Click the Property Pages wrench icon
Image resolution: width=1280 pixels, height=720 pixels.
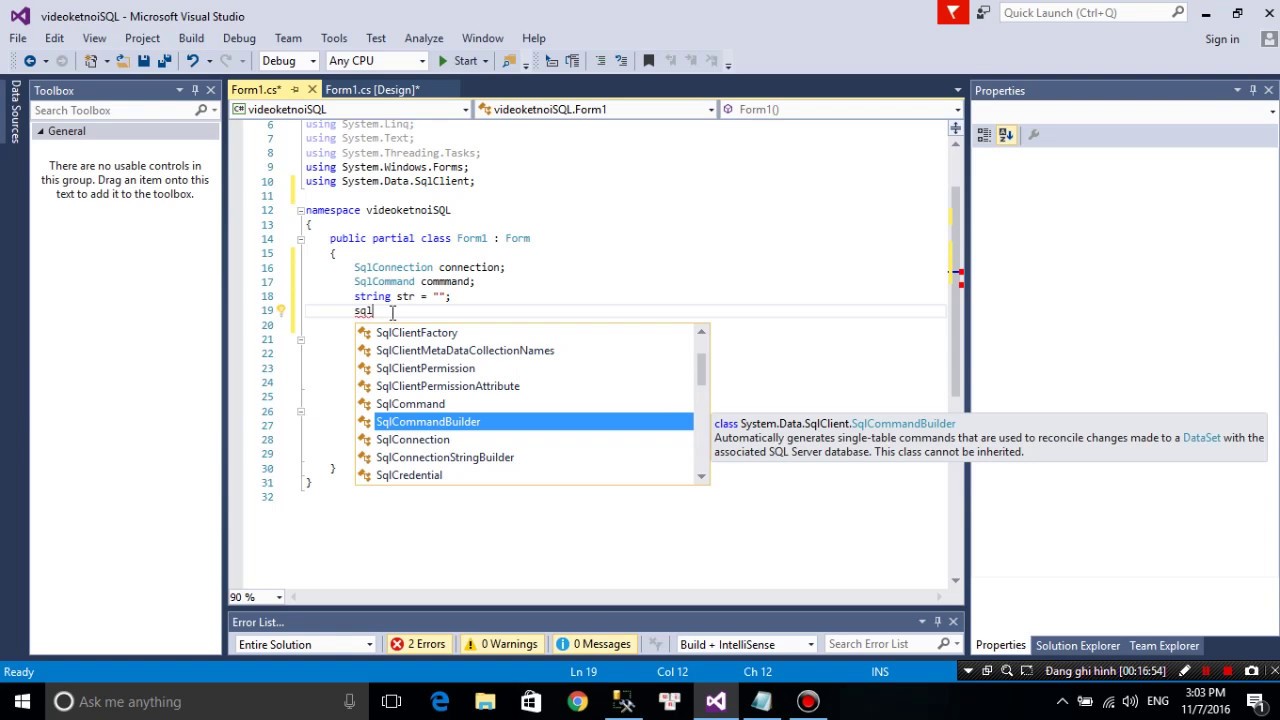tap(1034, 135)
